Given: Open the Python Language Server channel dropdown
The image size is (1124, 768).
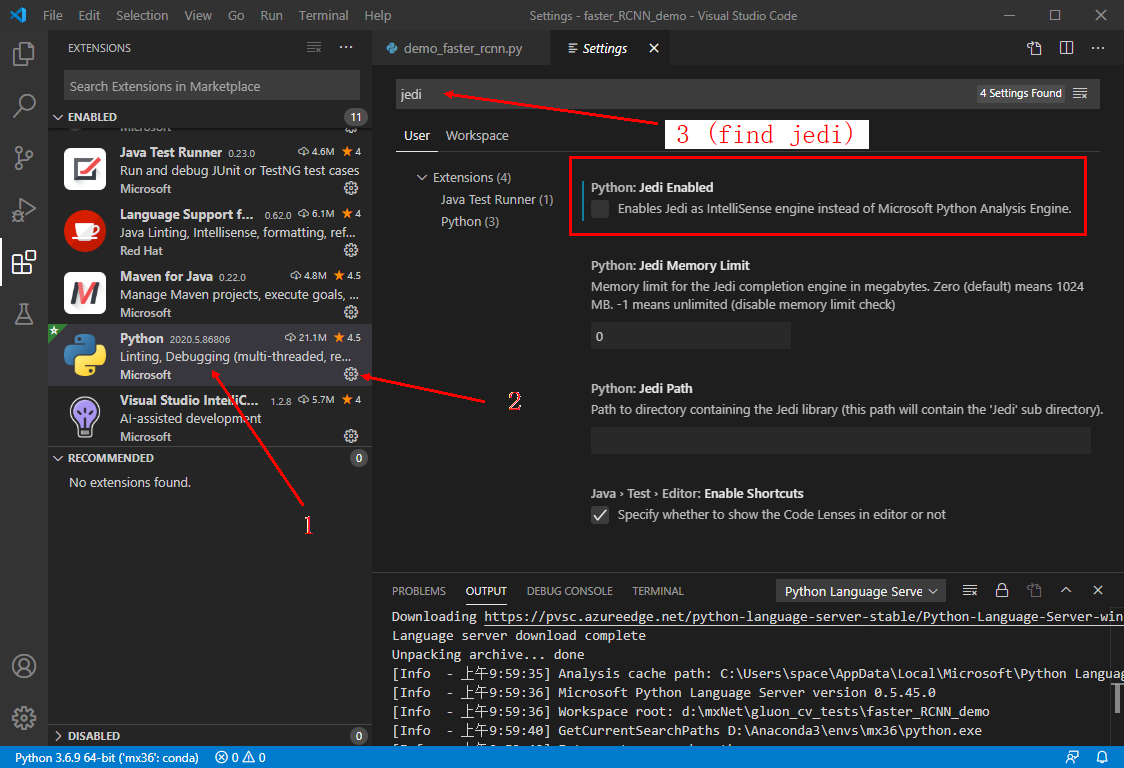Looking at the screenshot, I should 860,590.
